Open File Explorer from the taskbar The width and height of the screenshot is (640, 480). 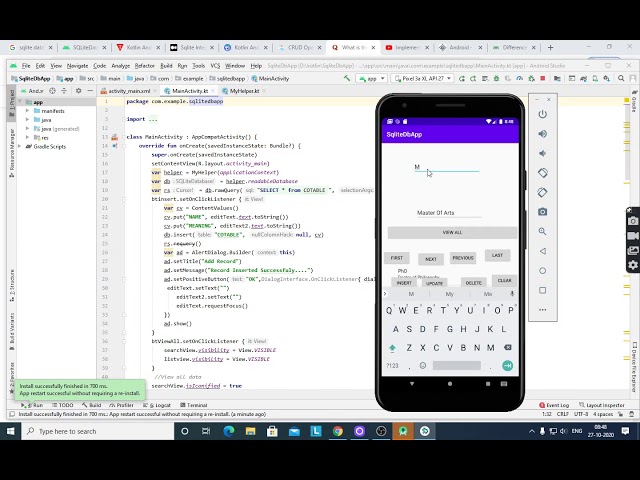250,431
